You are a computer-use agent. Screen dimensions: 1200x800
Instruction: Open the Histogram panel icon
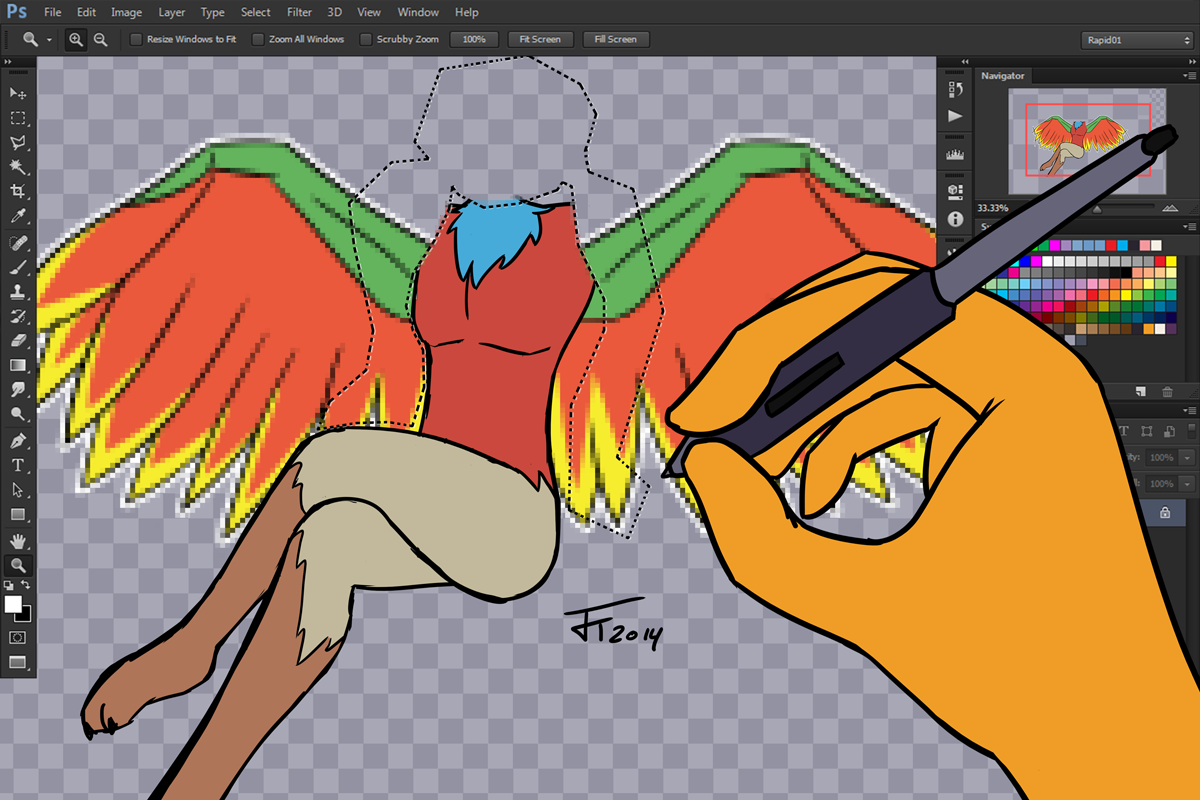coord(955,155)
